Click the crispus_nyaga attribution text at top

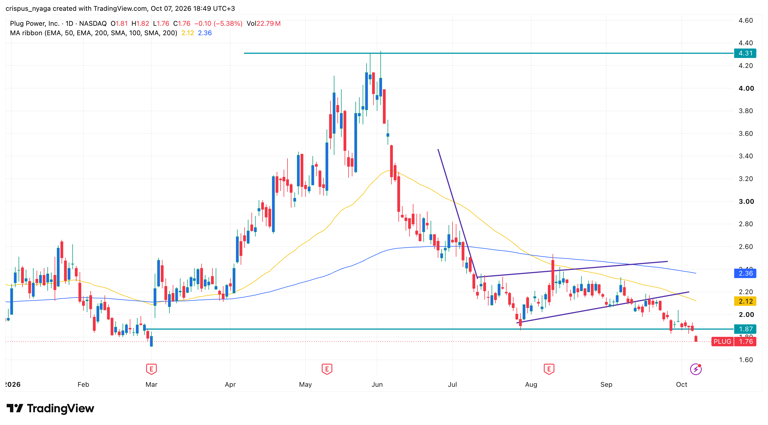click(x=120, y=8)
